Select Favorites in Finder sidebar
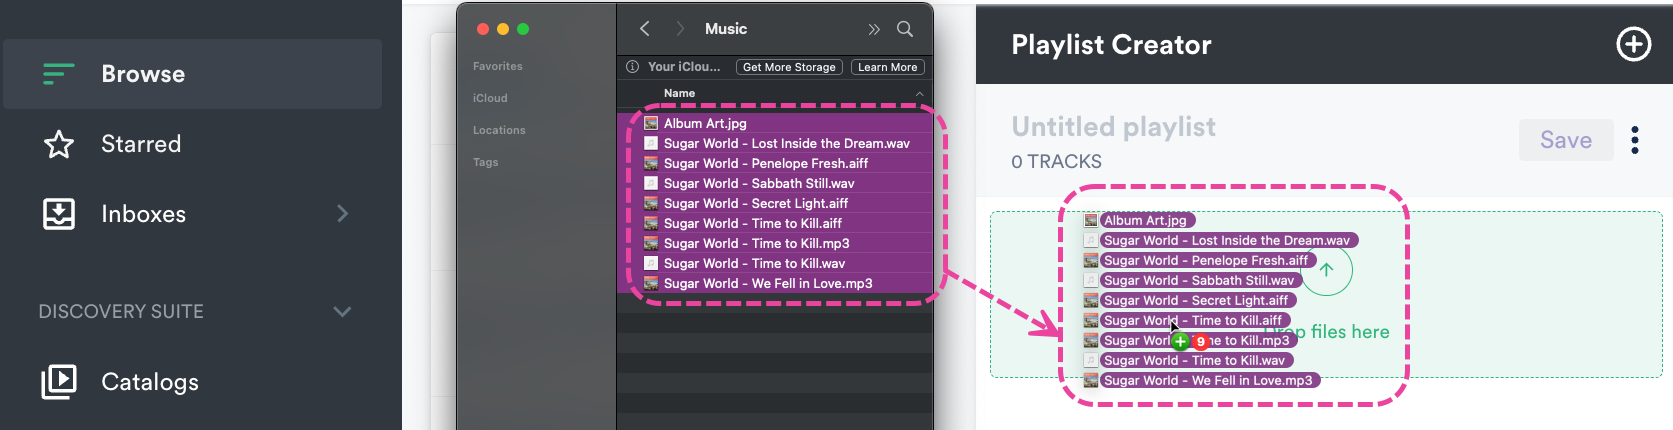This screenshot has height=430, width=1673. (497, 66)
